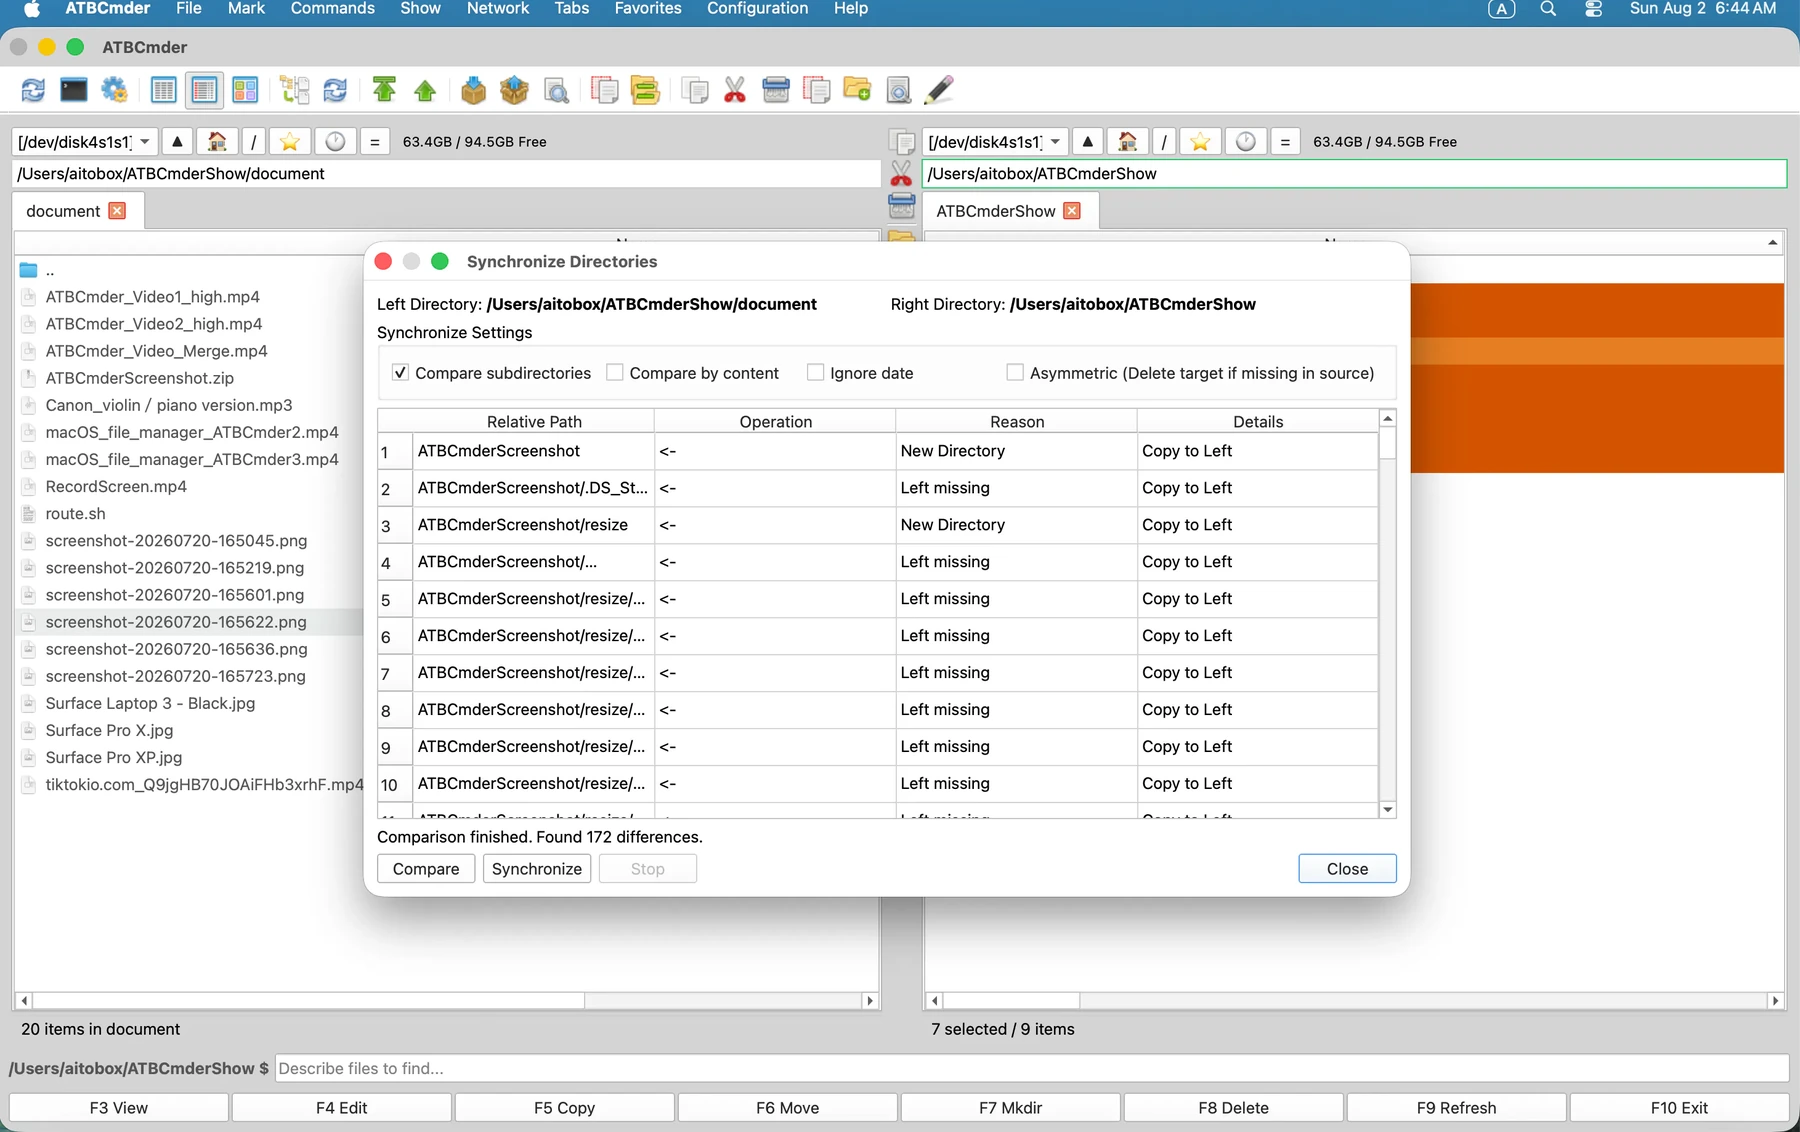Click the F8 Delete button

(1233, 1108)
